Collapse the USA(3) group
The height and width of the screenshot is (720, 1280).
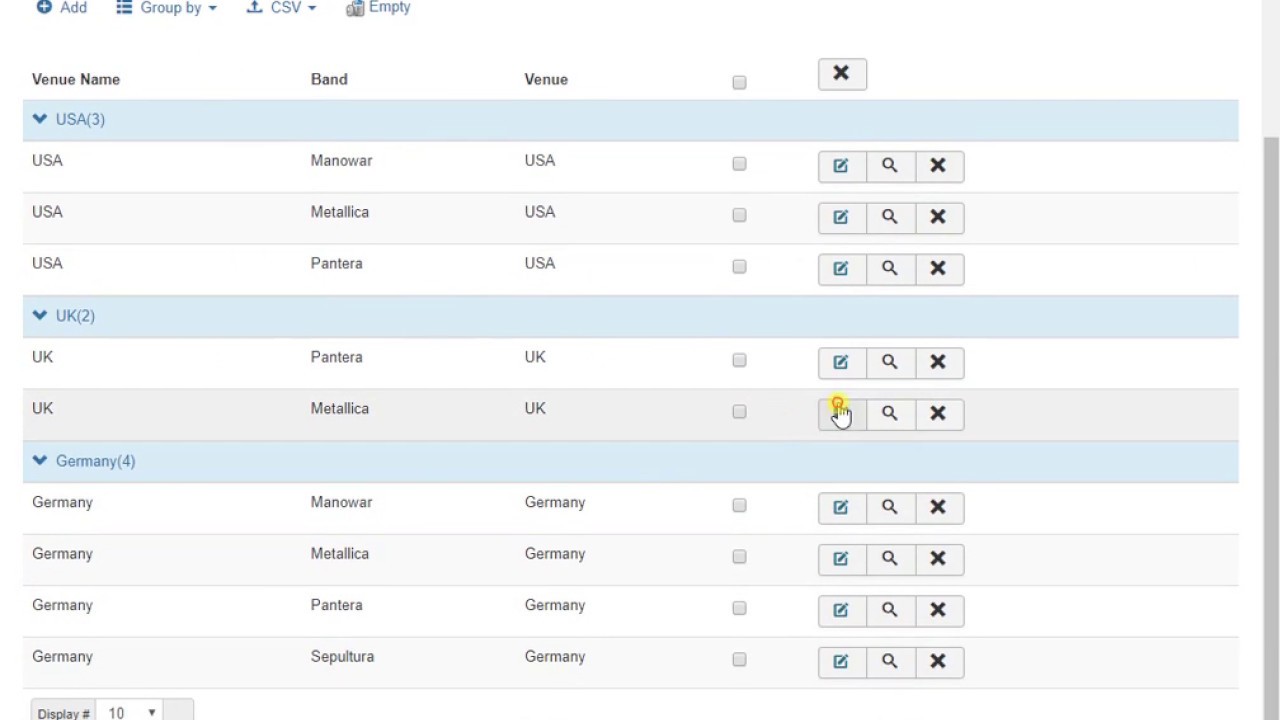click(x=40, y=119)
